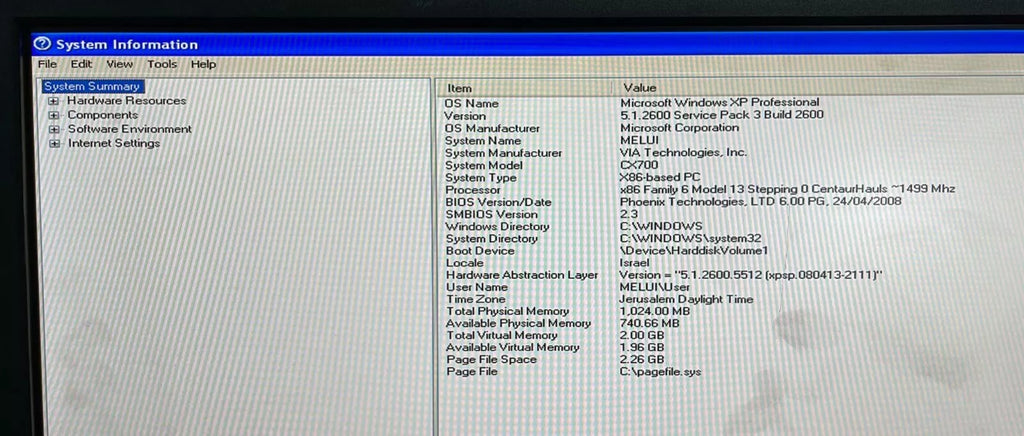This screenshot has height=436, width=1024.
Task: Click value Israel
Action: [634, 262]
